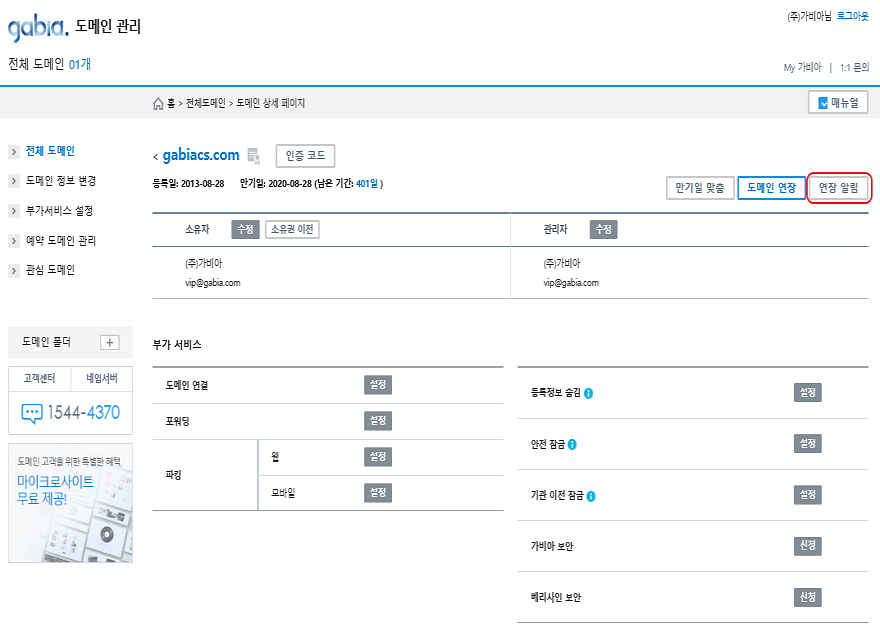Image resolution: width=880 pixels, height=631 pixels.
Task: Click the 도메인 폴더 label
Action: pyautogui.click(x=46, y=342)
